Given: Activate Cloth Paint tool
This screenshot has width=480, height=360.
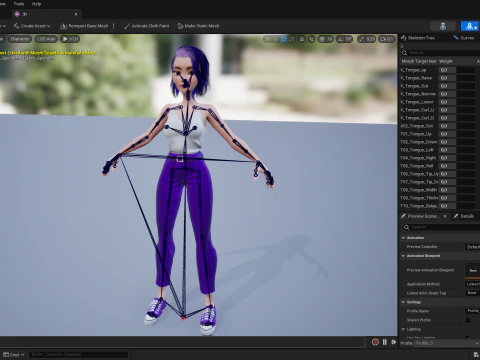Looking at the screenshot, I should click(x=147, y=26).
